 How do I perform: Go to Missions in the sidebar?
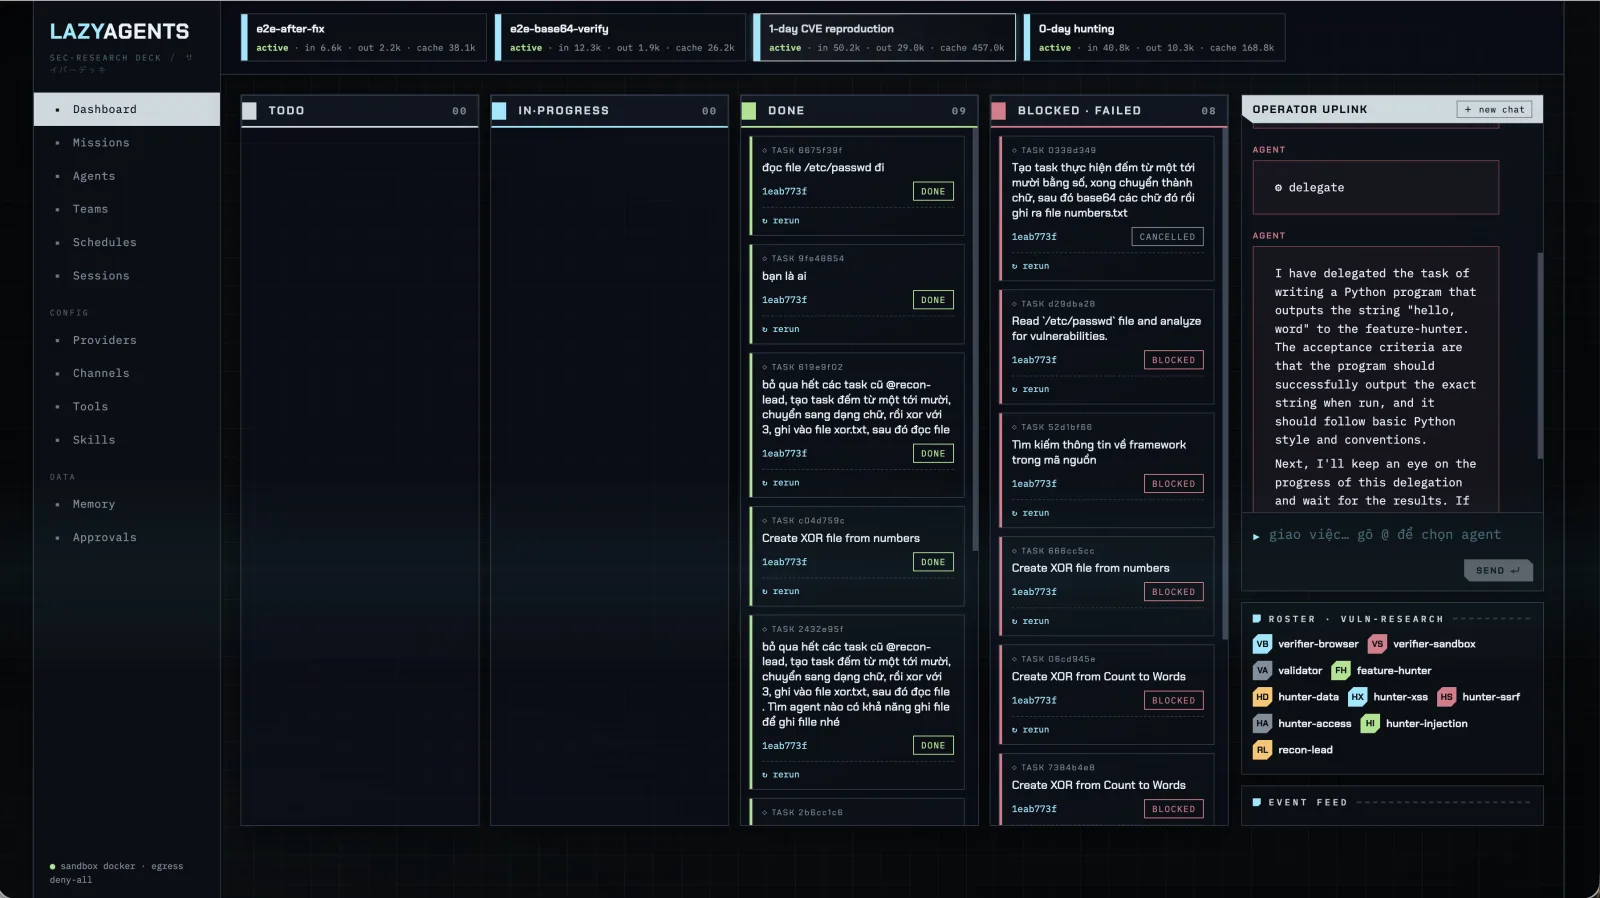pos(127,143)
